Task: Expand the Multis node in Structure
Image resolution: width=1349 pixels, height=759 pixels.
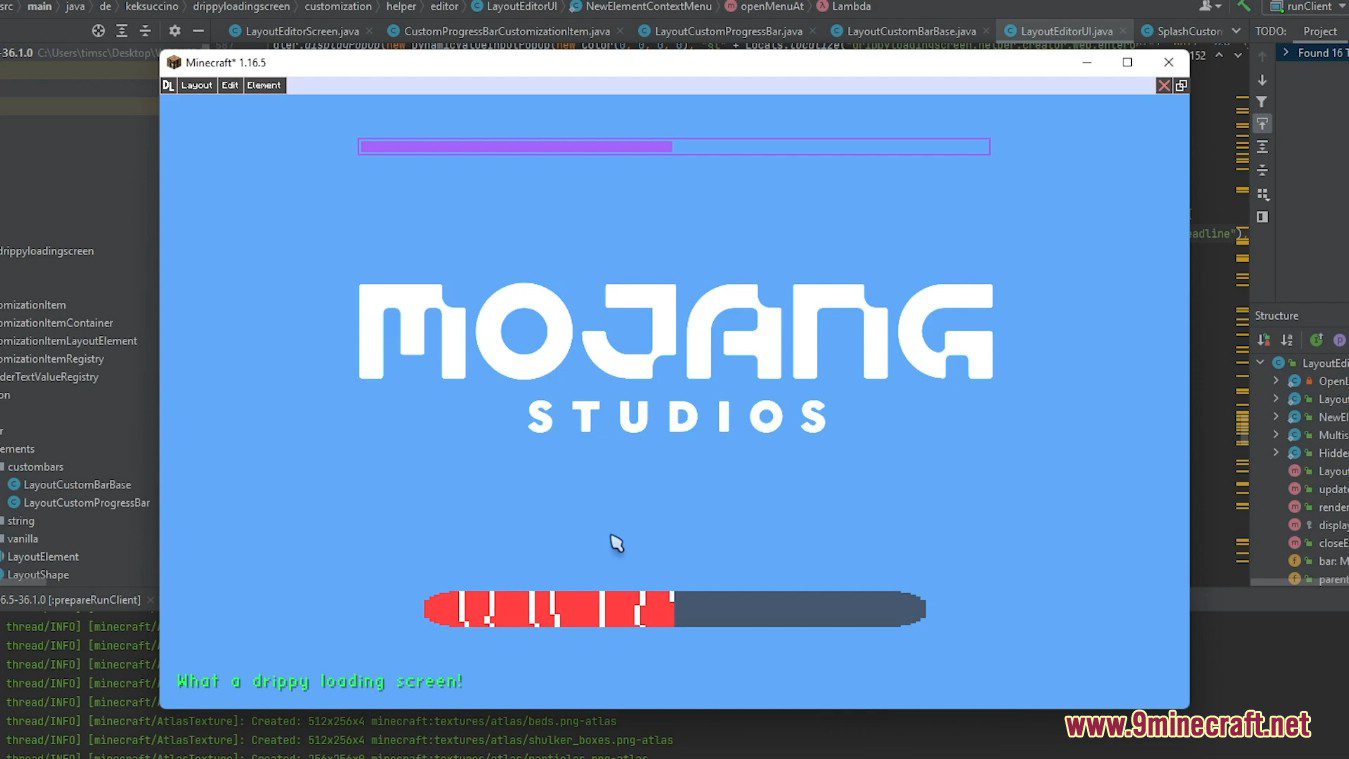Action: (x=1276, y=435)
